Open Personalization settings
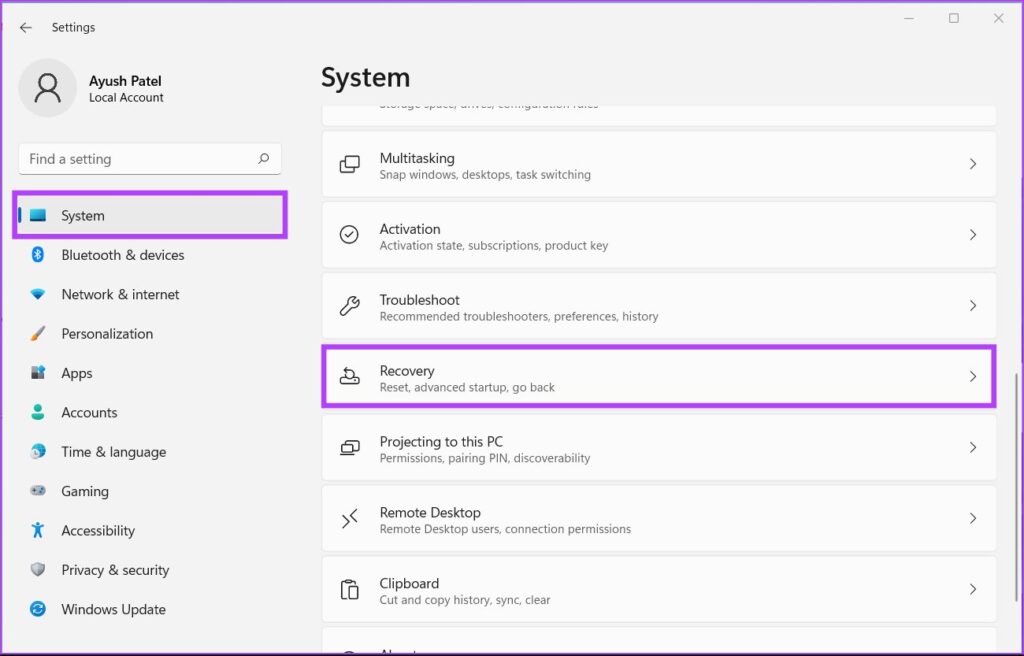 click(150, 333)
